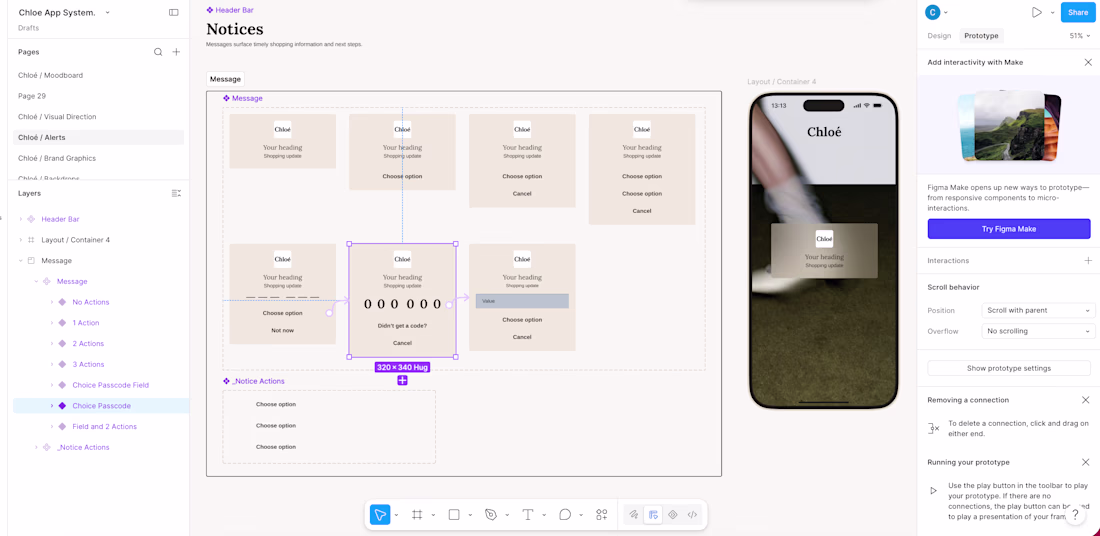Open the play options dropdown arrow

pos(1052,13)
